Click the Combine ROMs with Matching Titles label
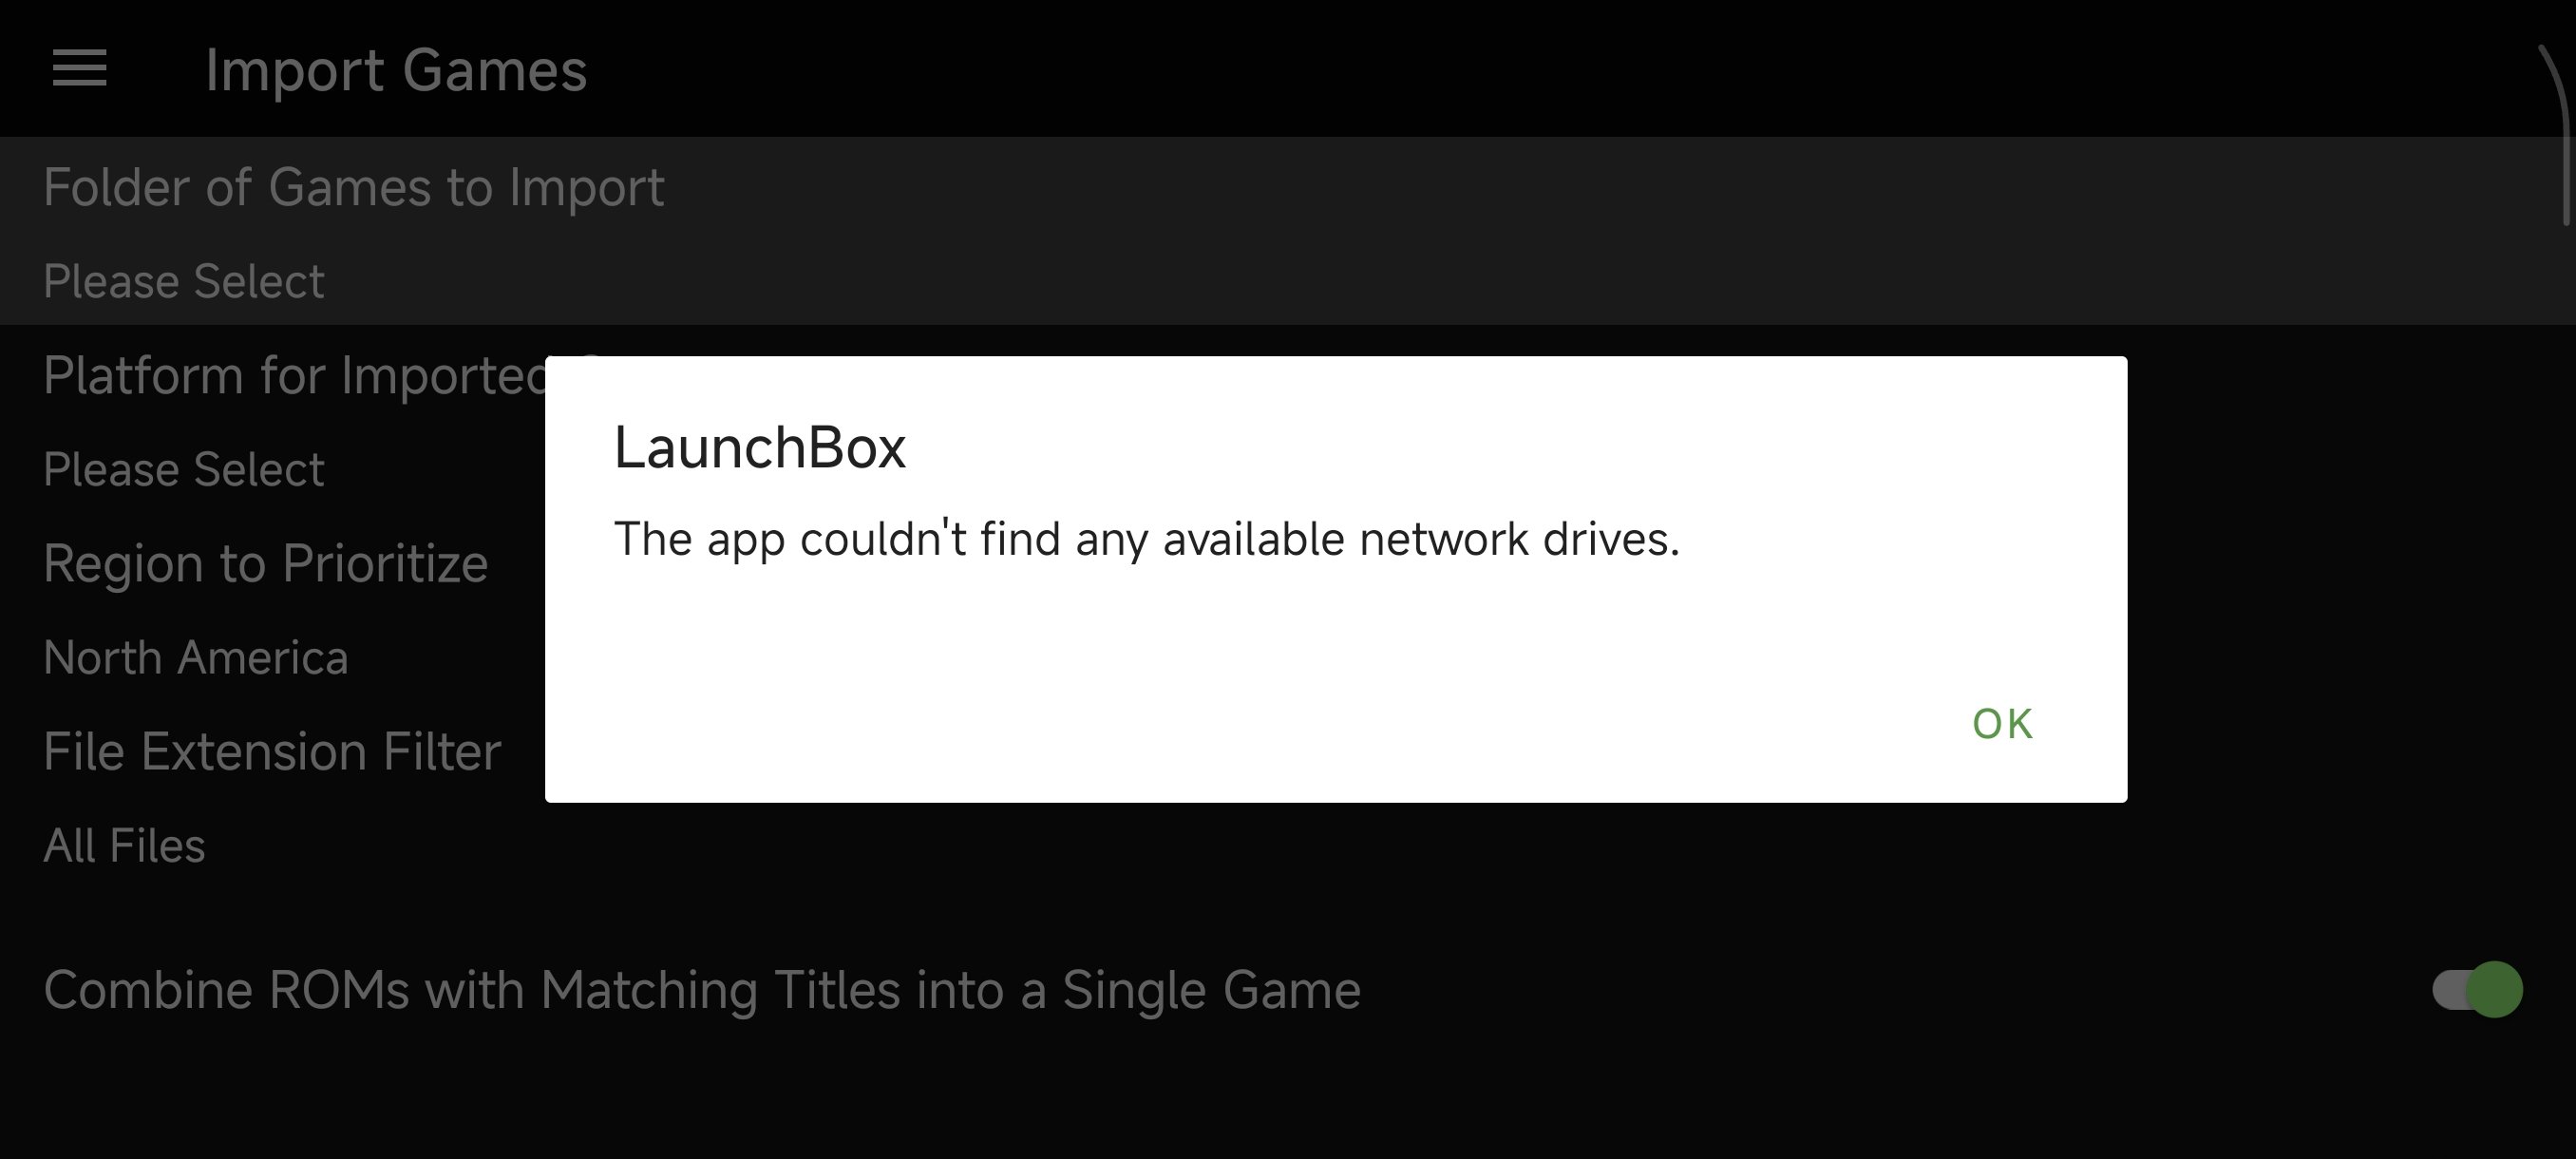This screenshot has height=1159, width=2576. 701,990
